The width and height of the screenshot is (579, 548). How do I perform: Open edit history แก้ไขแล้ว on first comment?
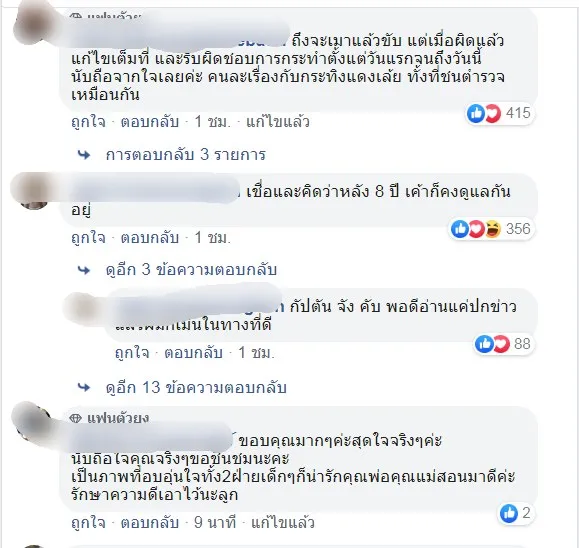[x=278, y=122]
